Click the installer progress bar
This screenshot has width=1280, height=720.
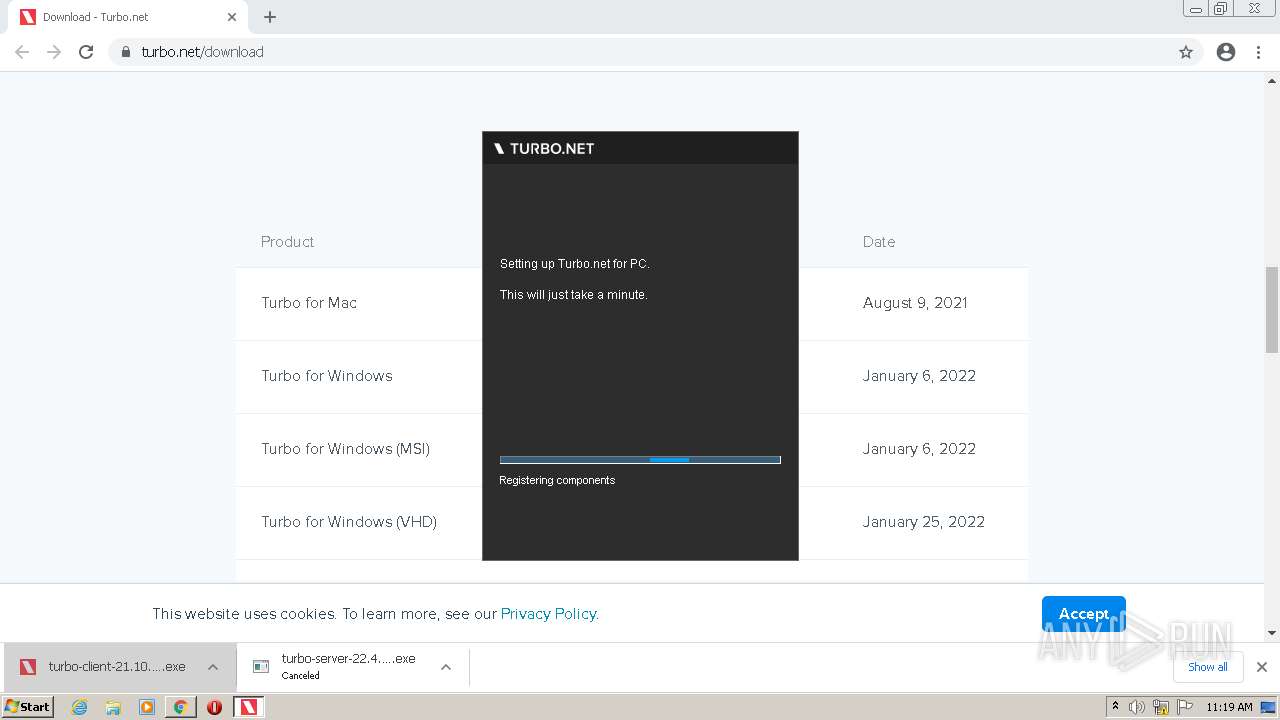(640, 460)
